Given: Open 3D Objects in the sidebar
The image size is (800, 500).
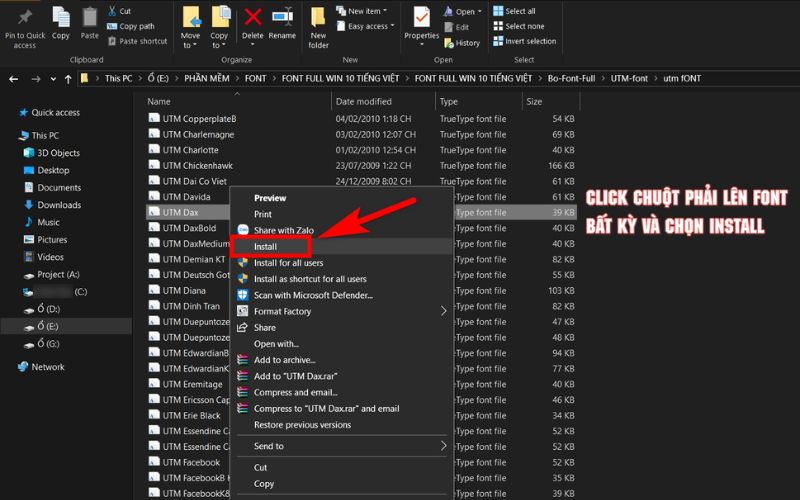Looking at the screenshot, I should tap(52, 153).
